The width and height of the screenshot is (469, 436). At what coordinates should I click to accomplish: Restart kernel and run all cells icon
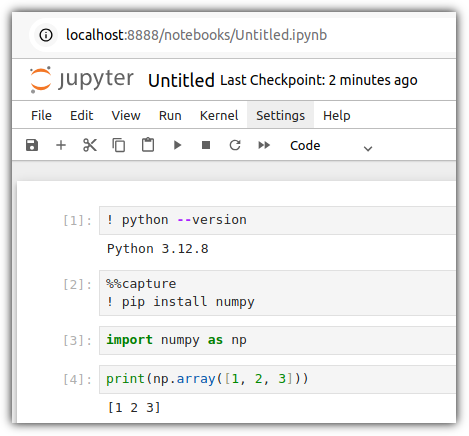(x=264, y=145)
